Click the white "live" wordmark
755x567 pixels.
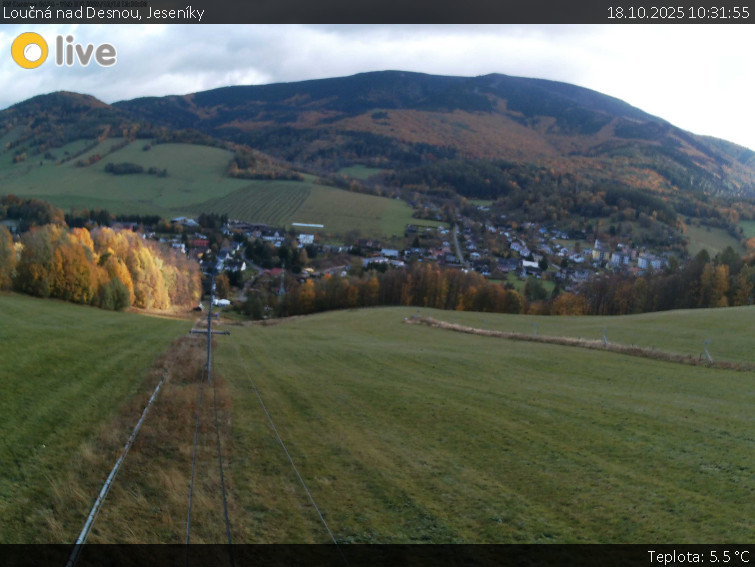point(85,51)
